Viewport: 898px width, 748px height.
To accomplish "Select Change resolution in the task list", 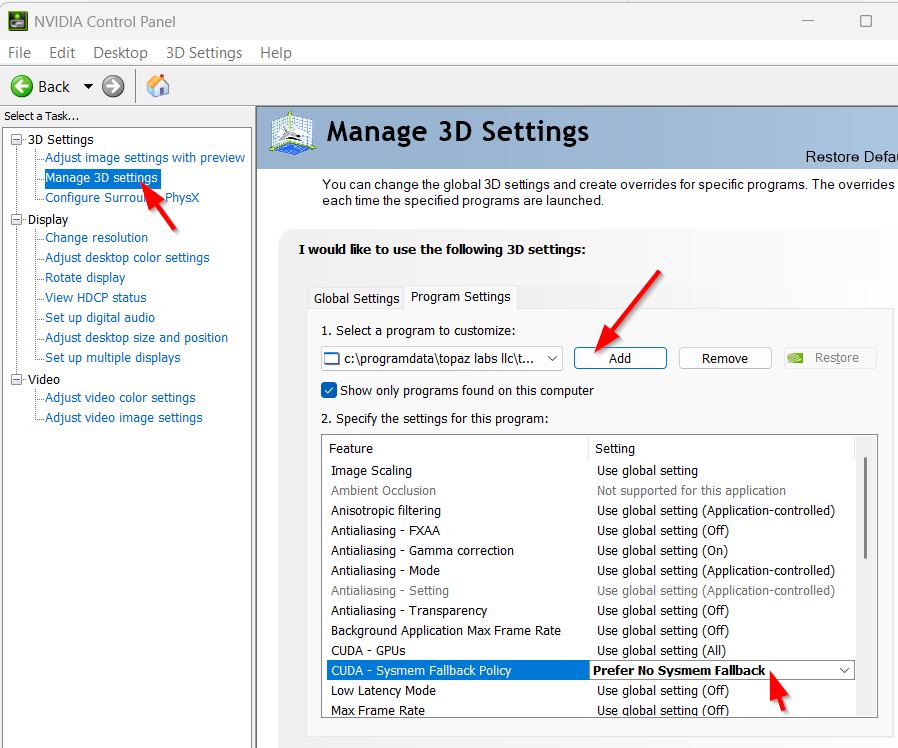I will pyautogui.click(x=95, y=238).
